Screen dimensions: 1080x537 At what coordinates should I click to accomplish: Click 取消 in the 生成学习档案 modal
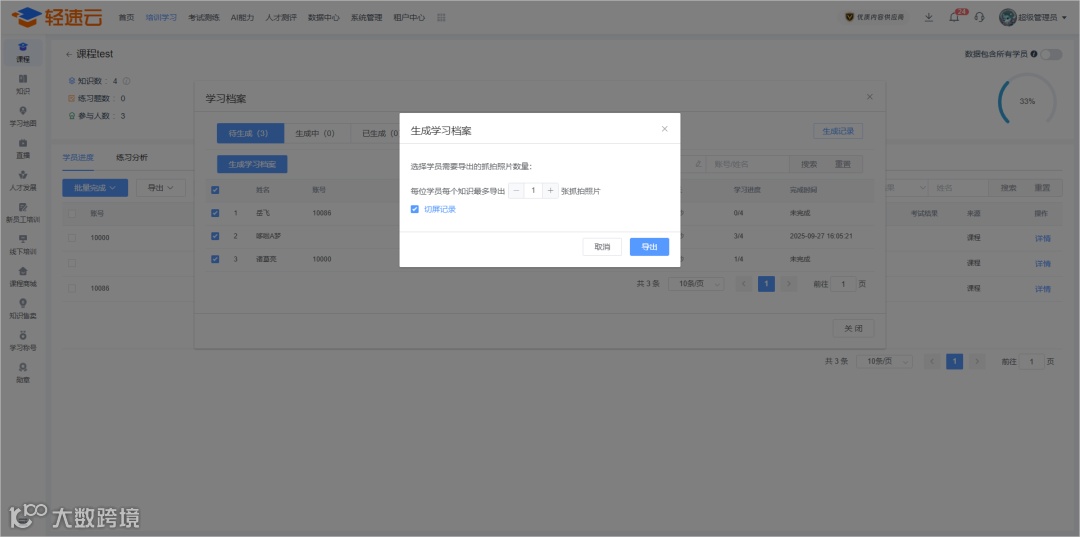(x=602, y=247)
